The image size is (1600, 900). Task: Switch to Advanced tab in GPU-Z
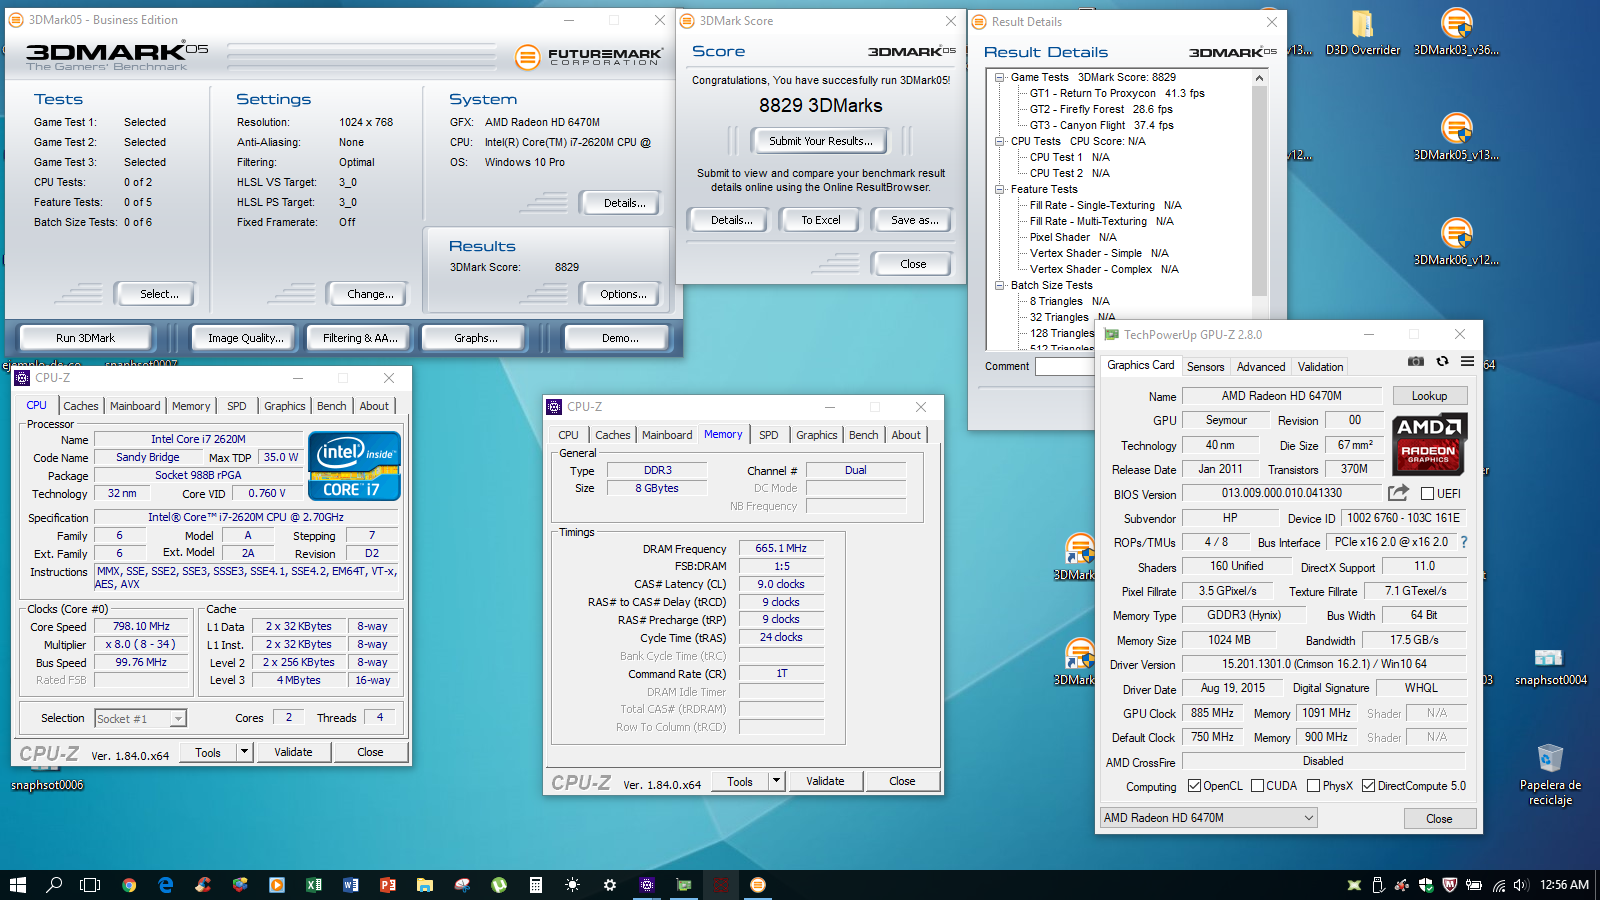(x=1261, y=367)
